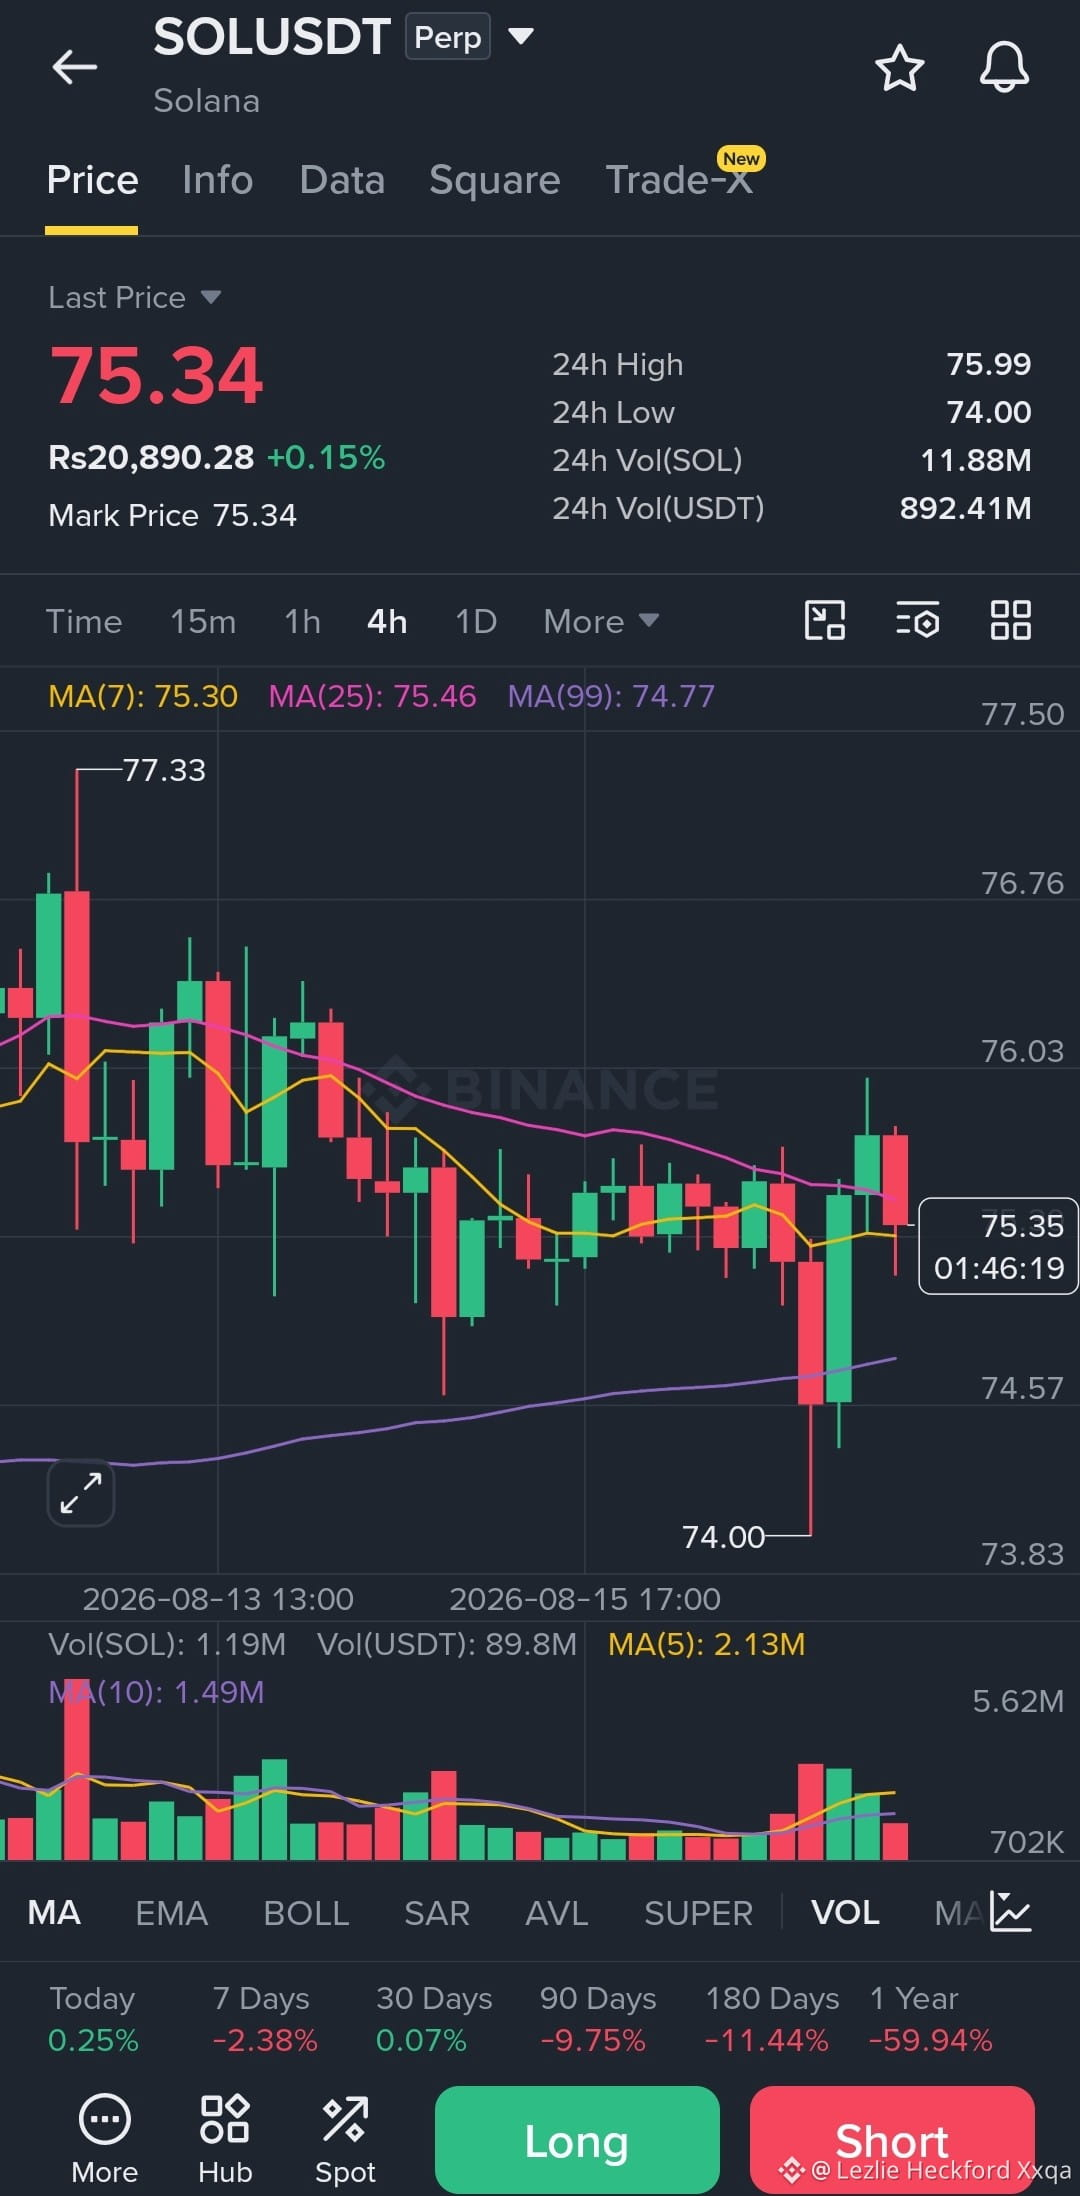Tap the Perp contract badge
The image size is (1080, 2196).
click(447, 37)
